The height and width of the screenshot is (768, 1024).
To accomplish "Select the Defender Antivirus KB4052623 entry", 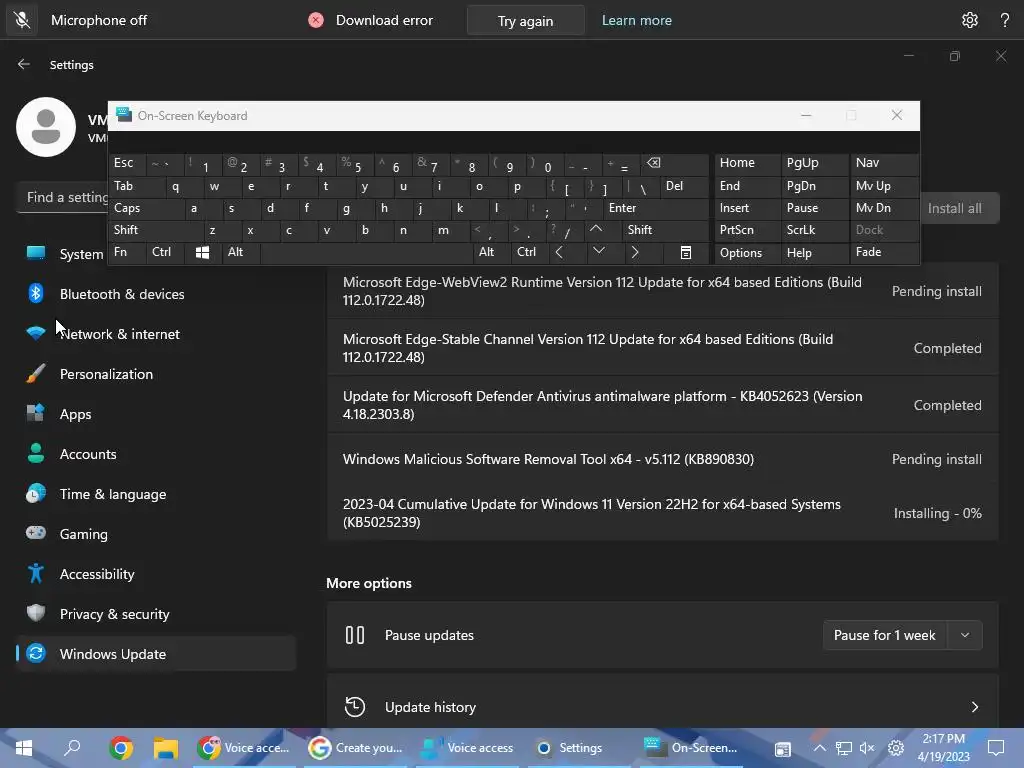I will pos(662,405).
